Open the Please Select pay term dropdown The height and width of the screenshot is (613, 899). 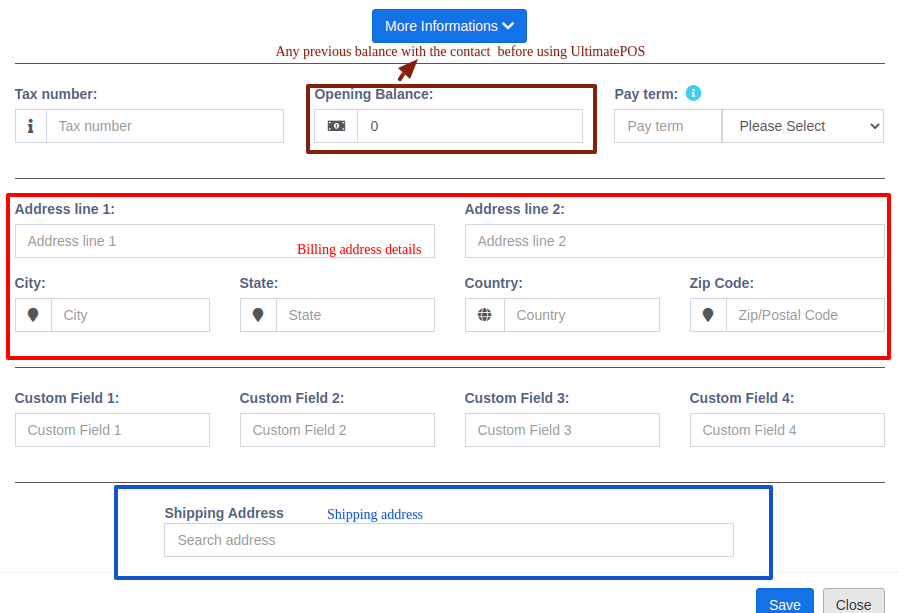[801, 126]
